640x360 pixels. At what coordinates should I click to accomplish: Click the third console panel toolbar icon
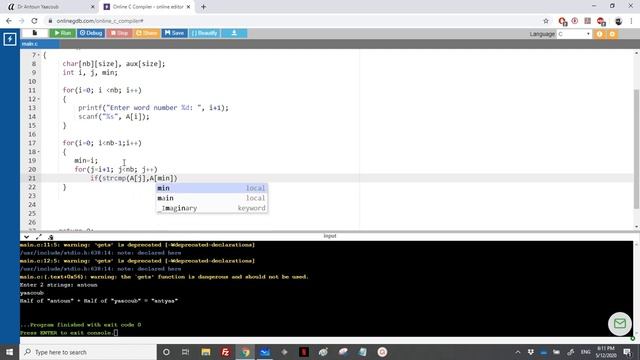51,237
